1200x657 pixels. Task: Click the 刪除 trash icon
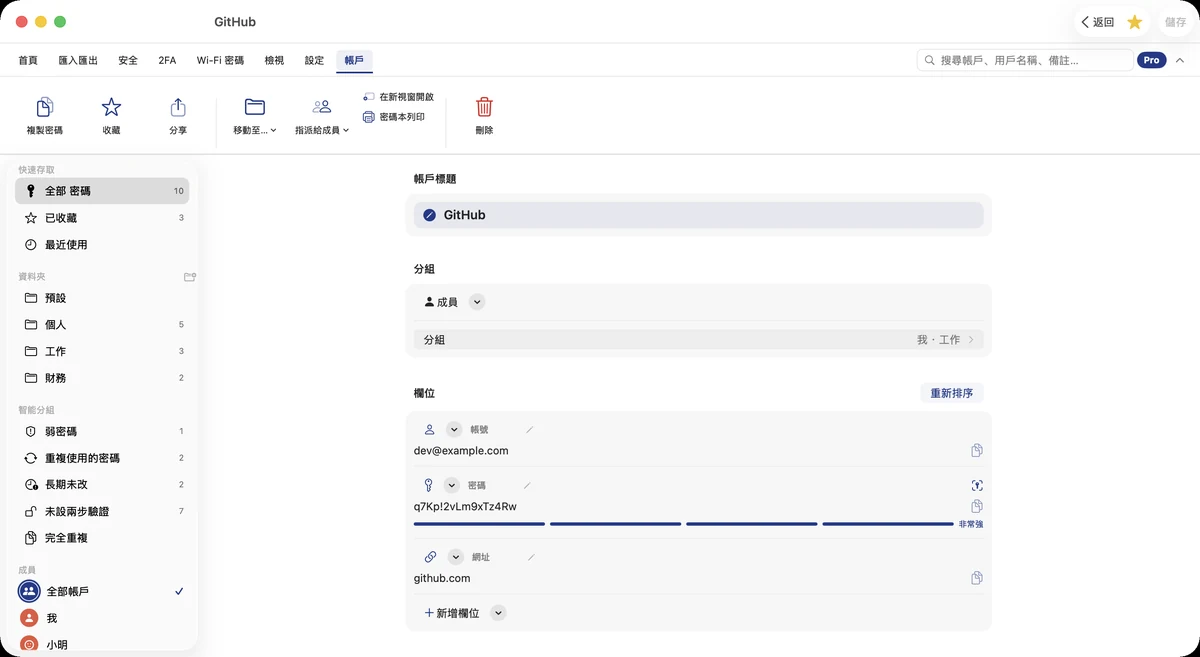pos(484,108)
